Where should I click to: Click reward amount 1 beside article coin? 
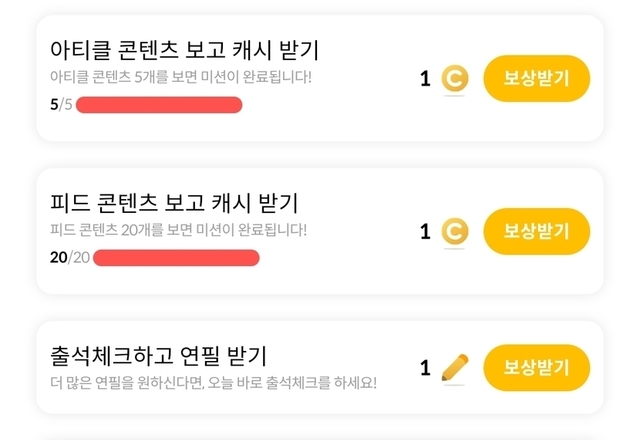click(425, 78)
